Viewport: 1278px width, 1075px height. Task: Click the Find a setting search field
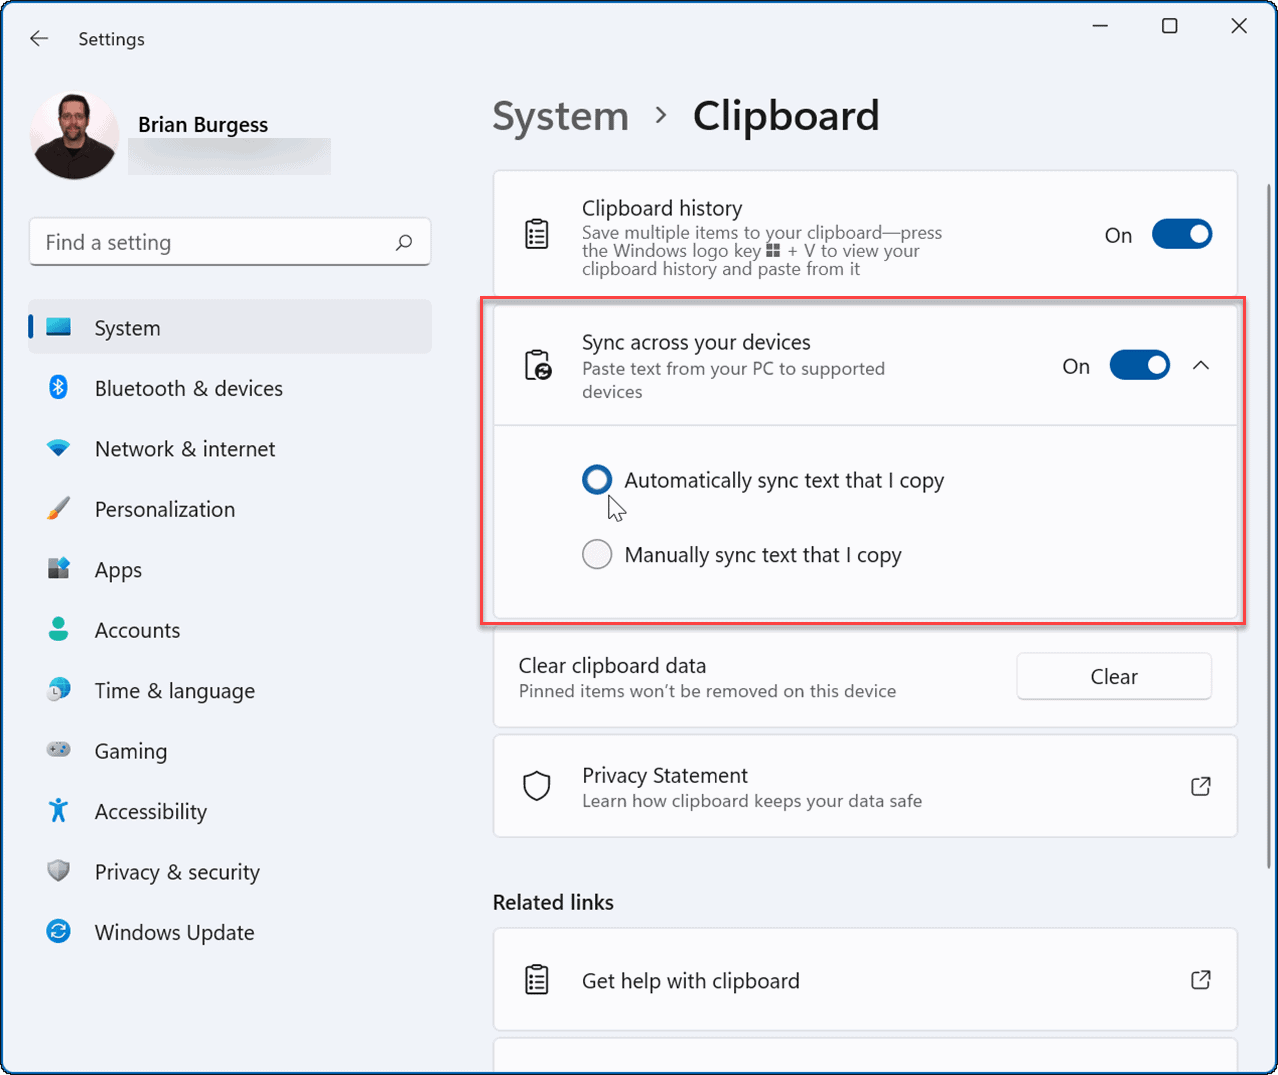click(x=230, y=241)
